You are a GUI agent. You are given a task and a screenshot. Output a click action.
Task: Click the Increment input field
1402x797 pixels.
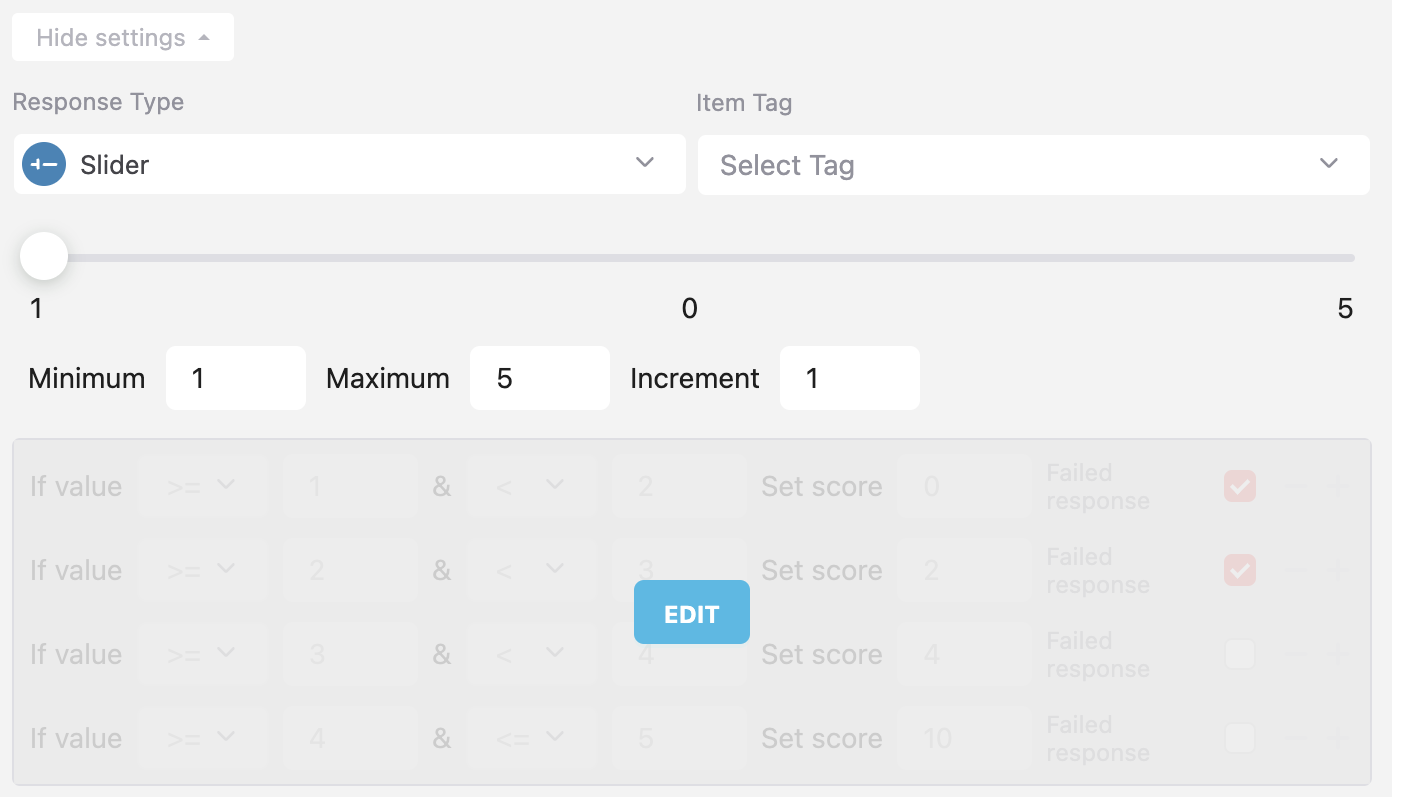[x=849, y=378]
